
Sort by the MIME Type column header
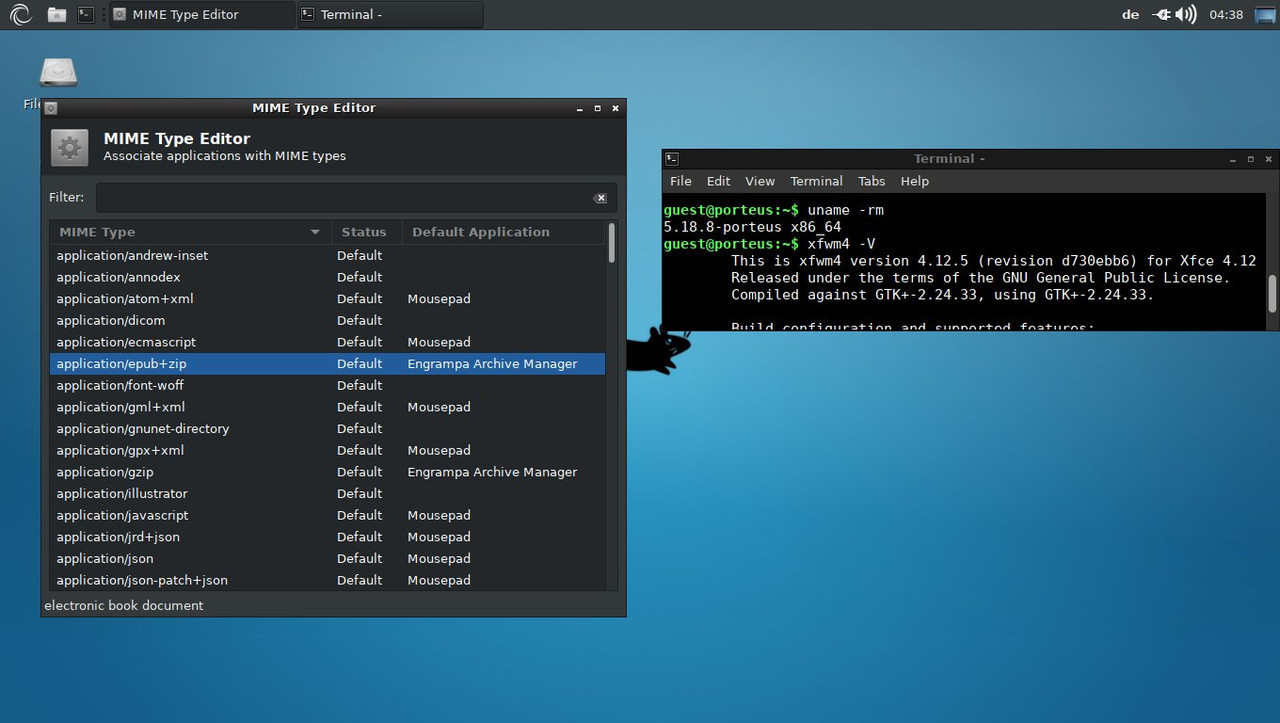pyautogui.click(x=190, y=232)
